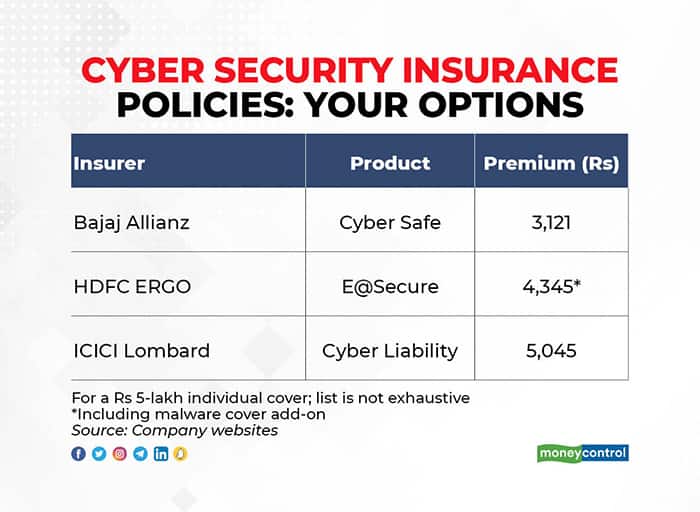
Task: Select the Product column header
Action: point(390,163)
